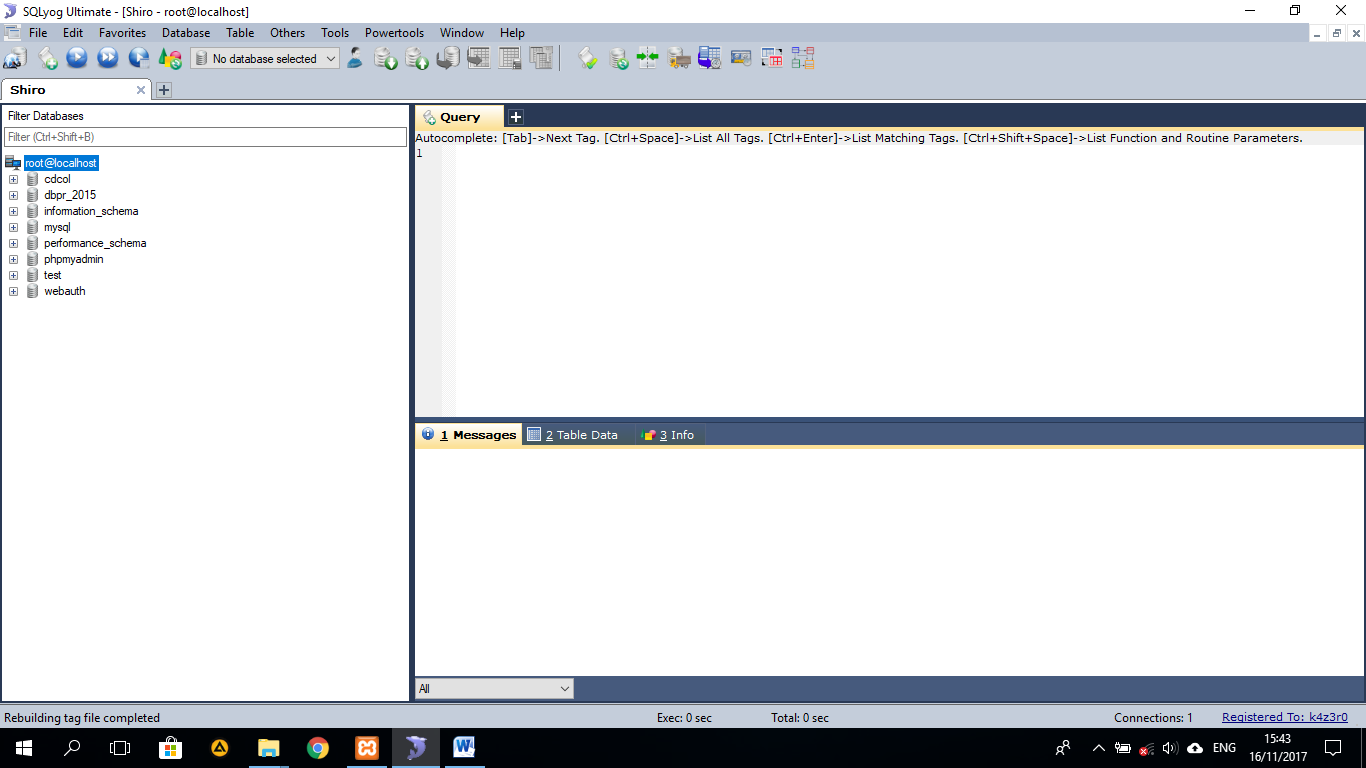
Task: Open the Table menu
Action: click(240, 33)
